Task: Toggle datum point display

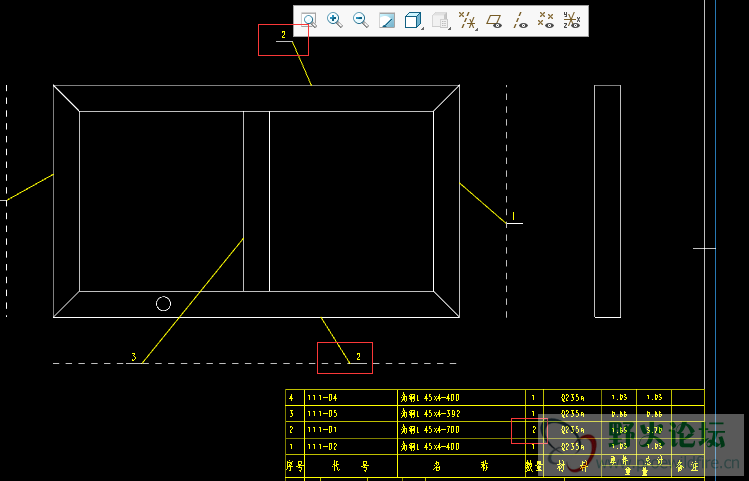Action: [x=546, y=21]
